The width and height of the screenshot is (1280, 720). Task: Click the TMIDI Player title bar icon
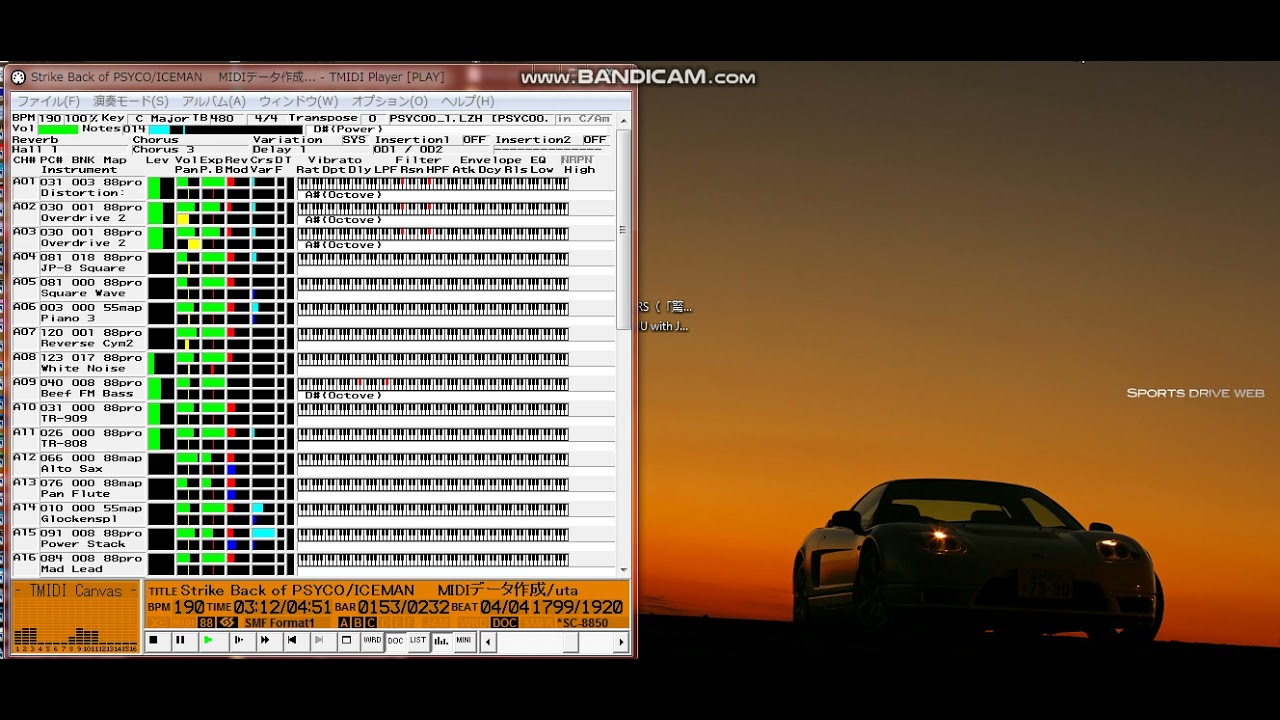pyautogui.click(x=18, y=77)
